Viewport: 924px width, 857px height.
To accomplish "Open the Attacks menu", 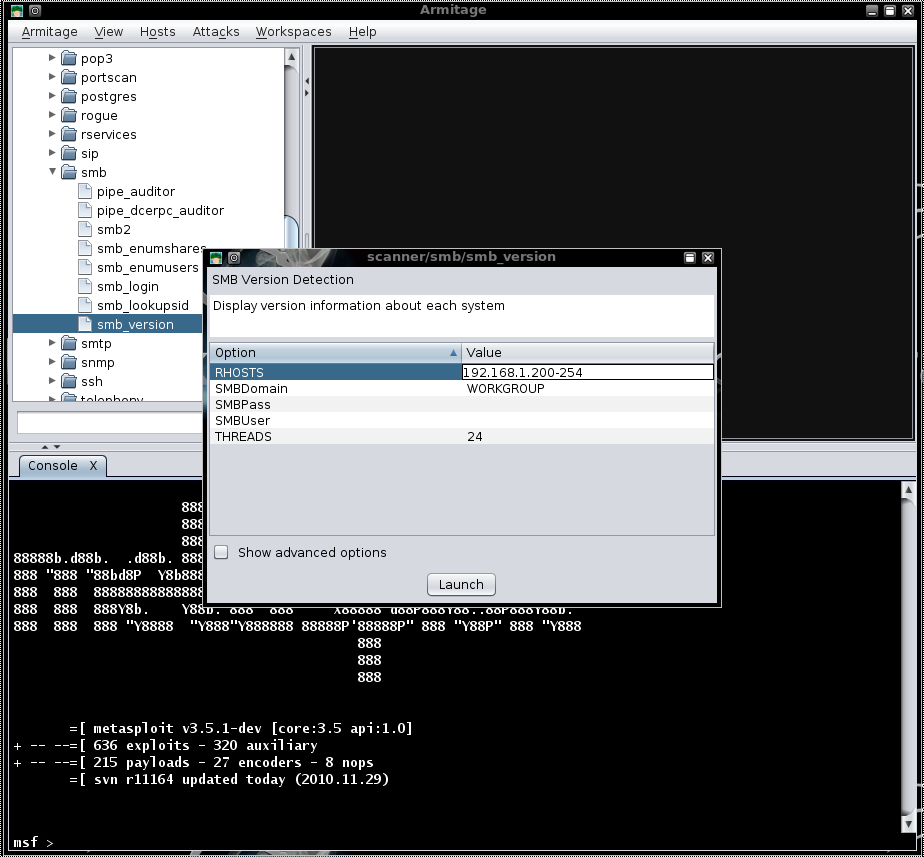I will click(216, 32).
